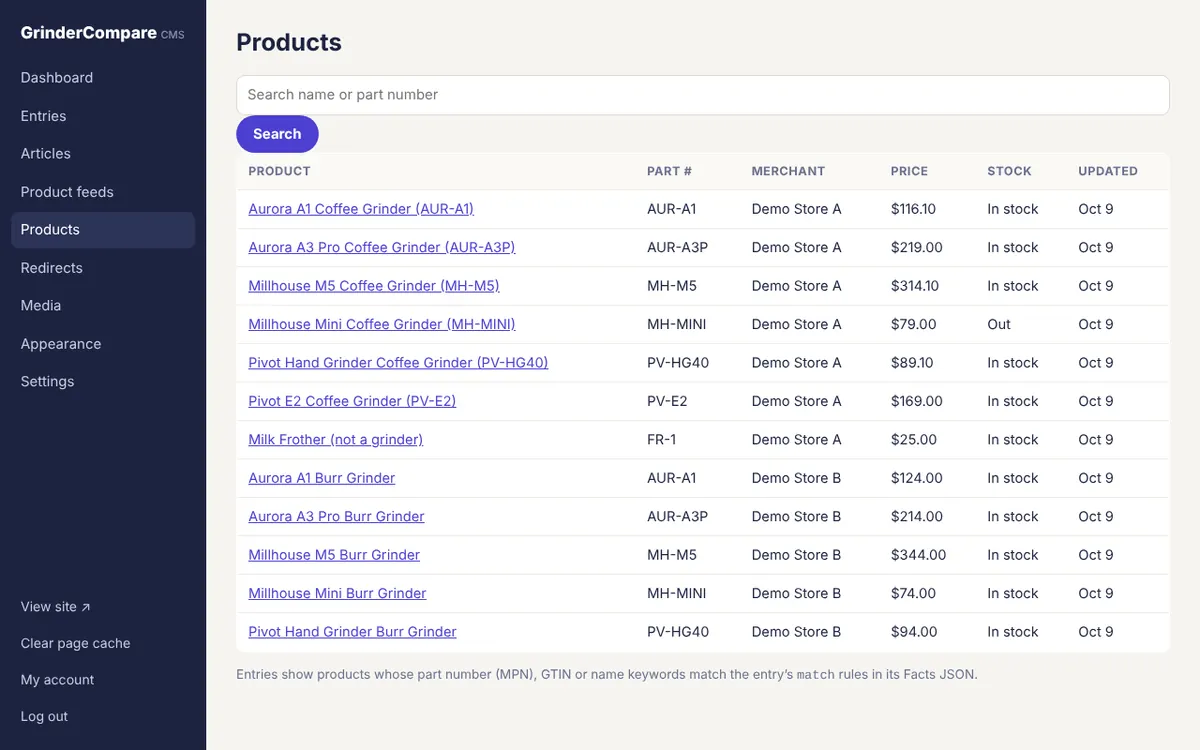
Task: Open Articles from the sidebar
Action: 103,154
